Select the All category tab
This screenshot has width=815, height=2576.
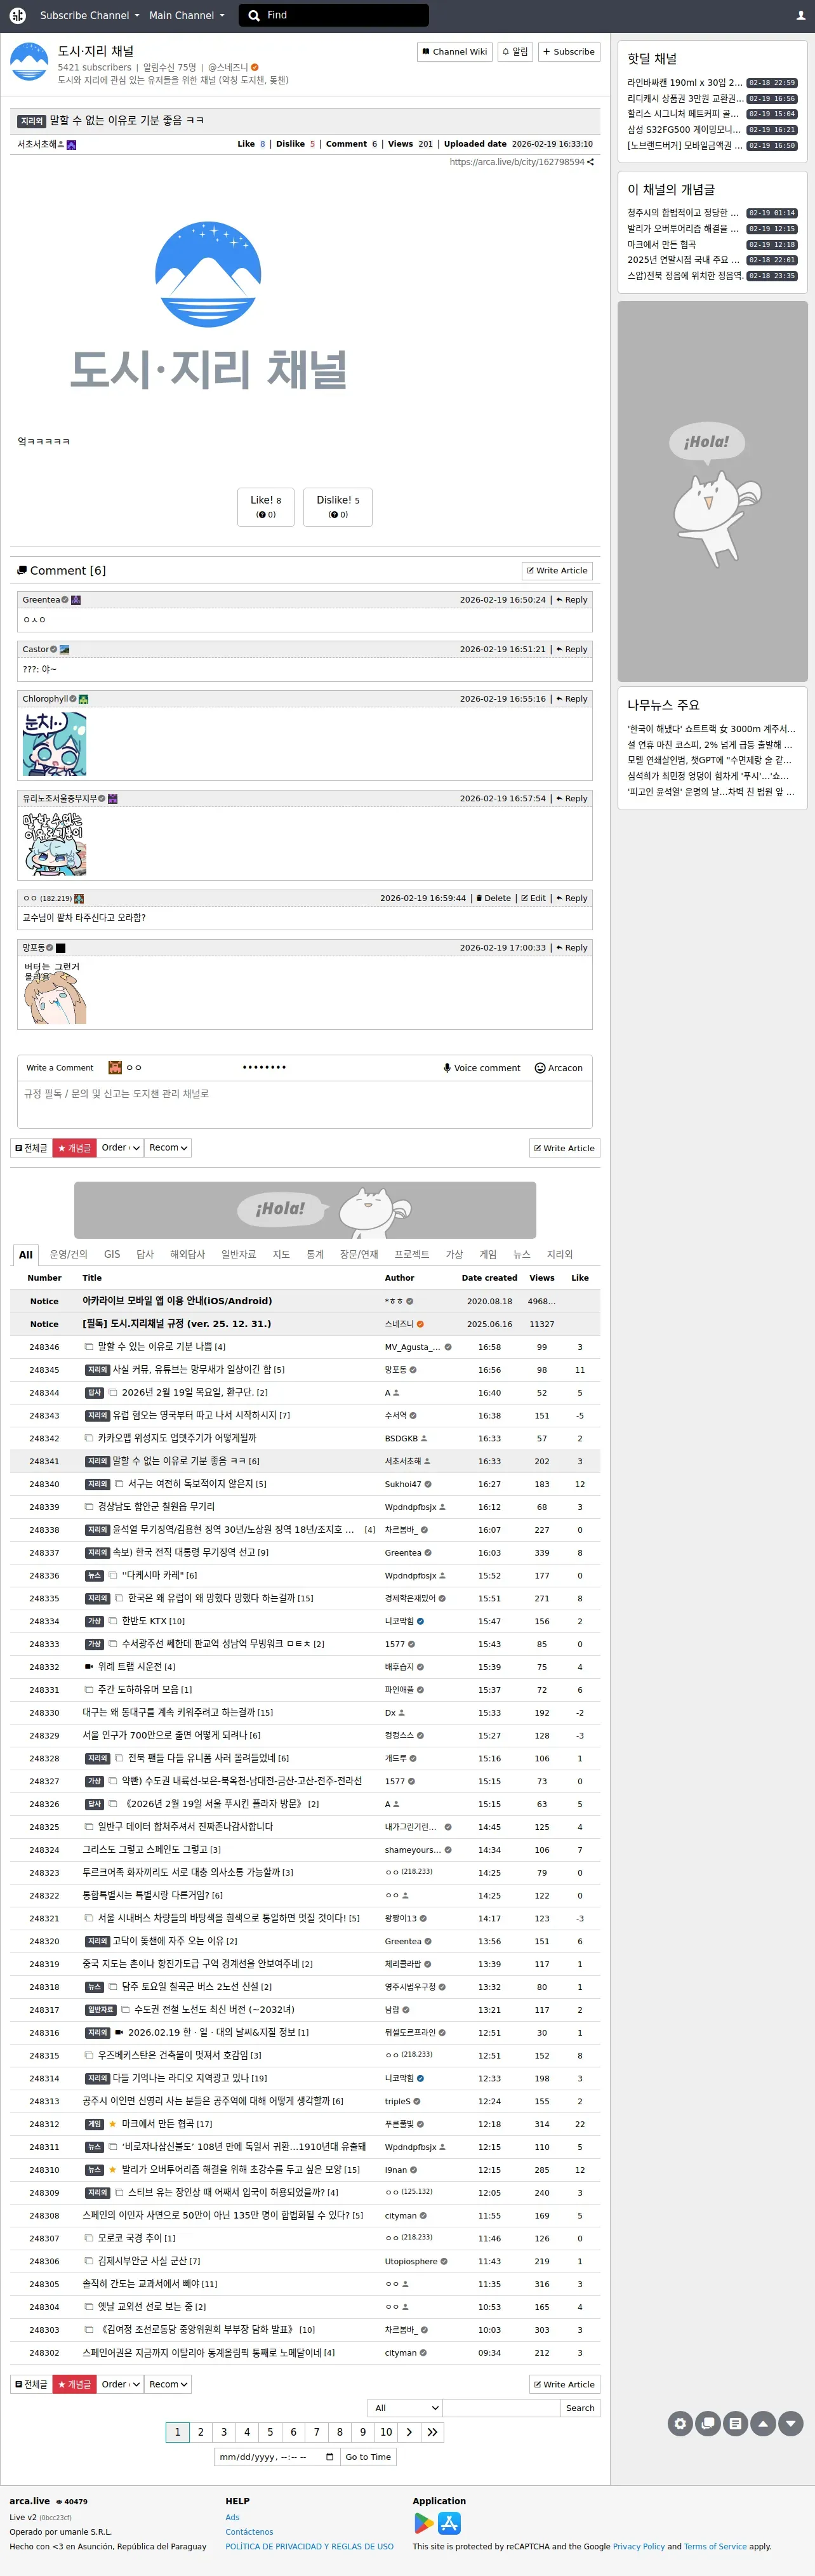click(26, 1254)
